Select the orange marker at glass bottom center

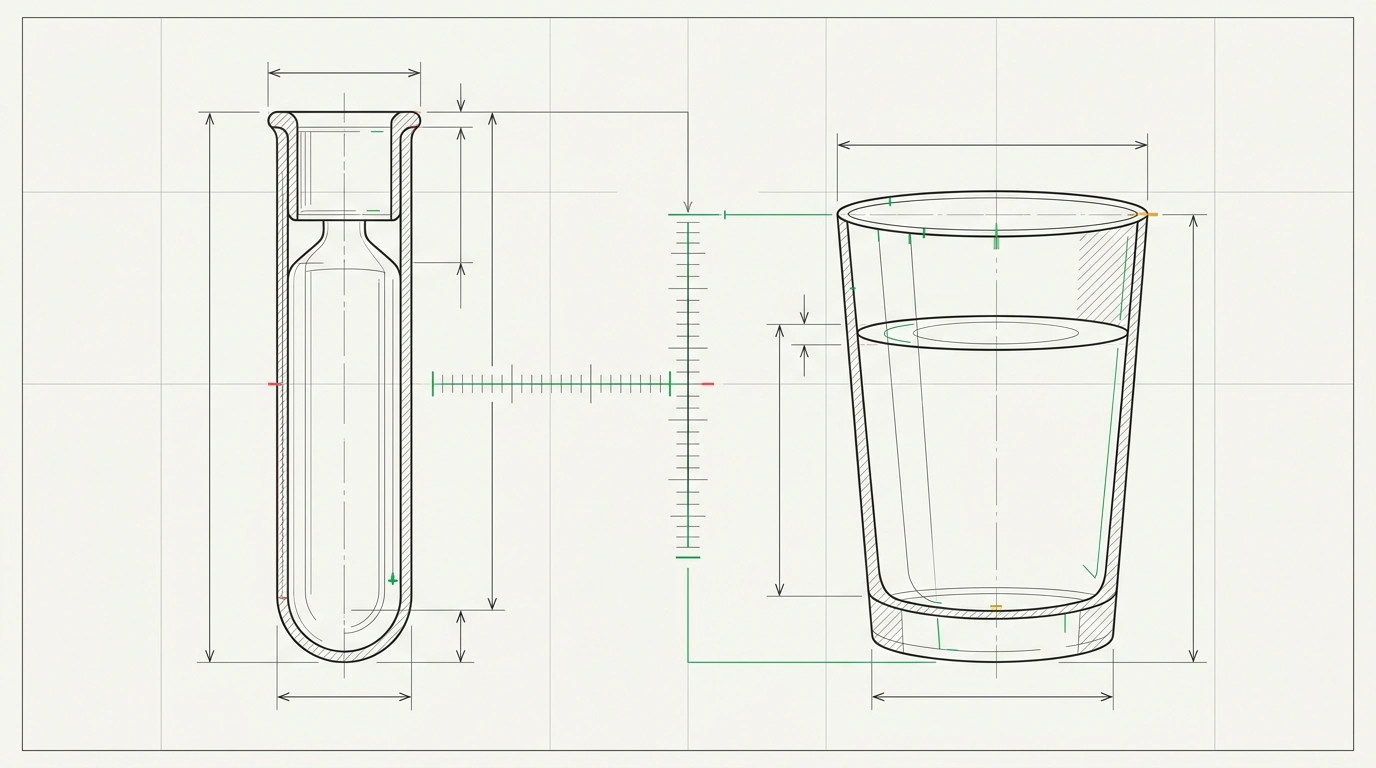tap(995, 607)
